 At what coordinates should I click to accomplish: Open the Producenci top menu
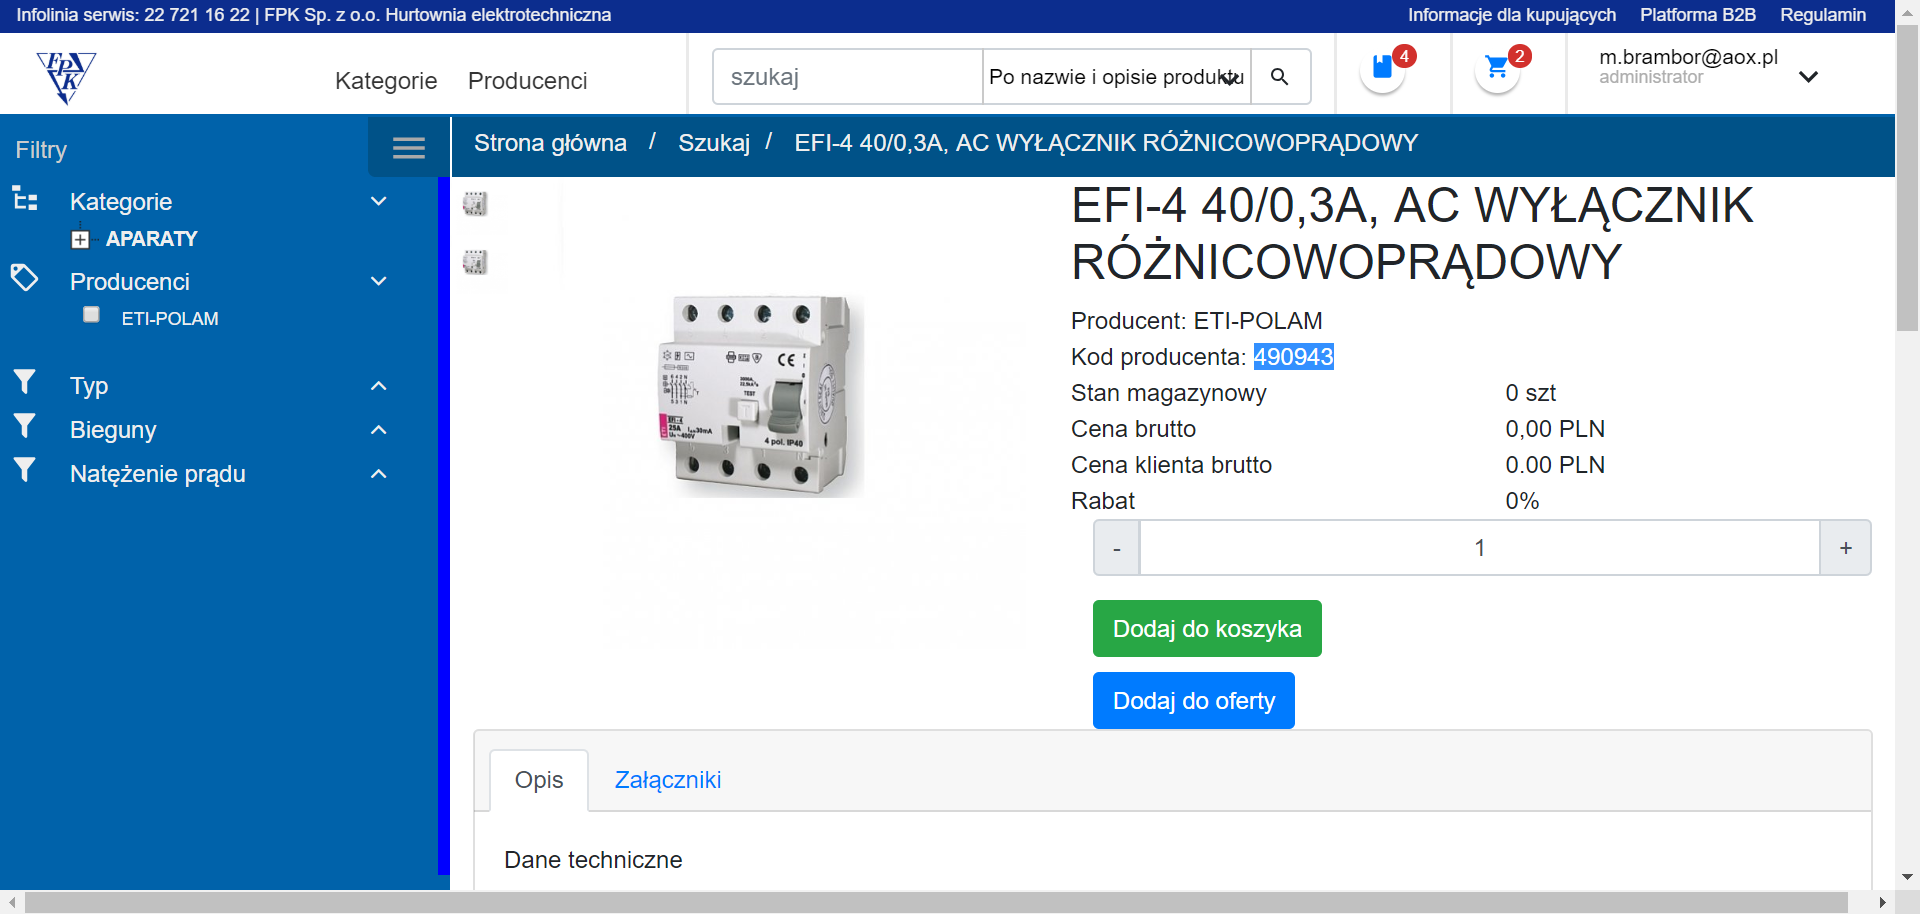point(527,81)
